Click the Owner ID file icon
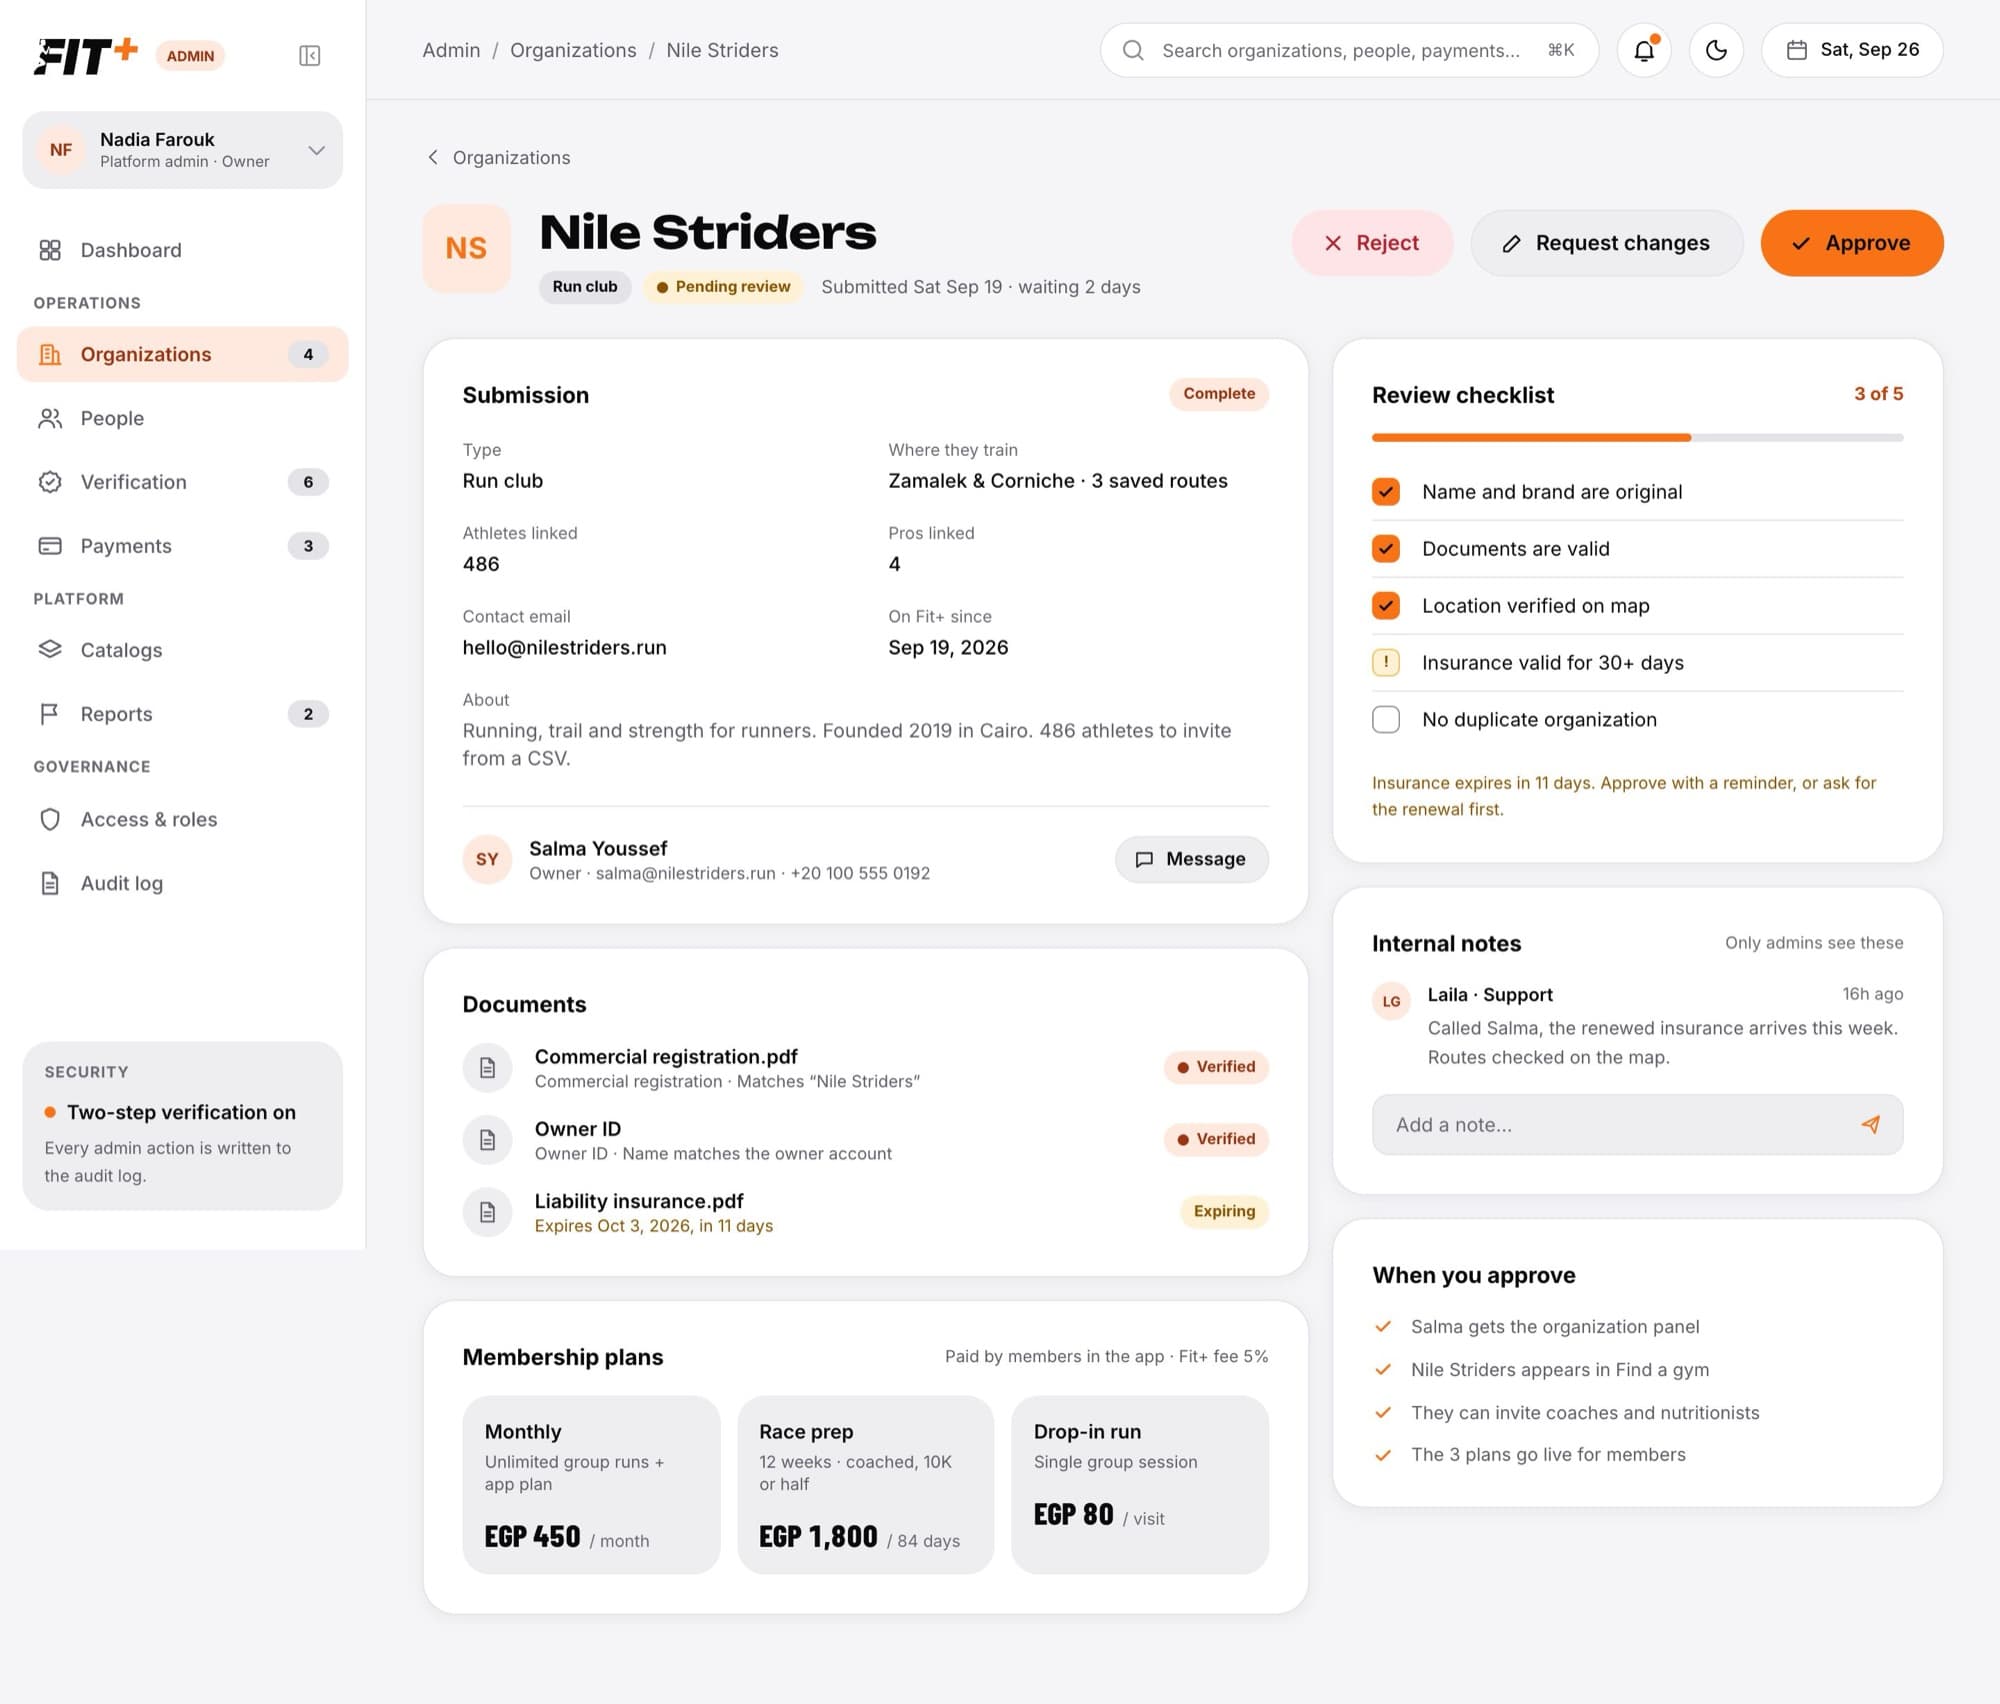The width and height of the screenshot is (2000, 1704). [x=487, y=1140]
